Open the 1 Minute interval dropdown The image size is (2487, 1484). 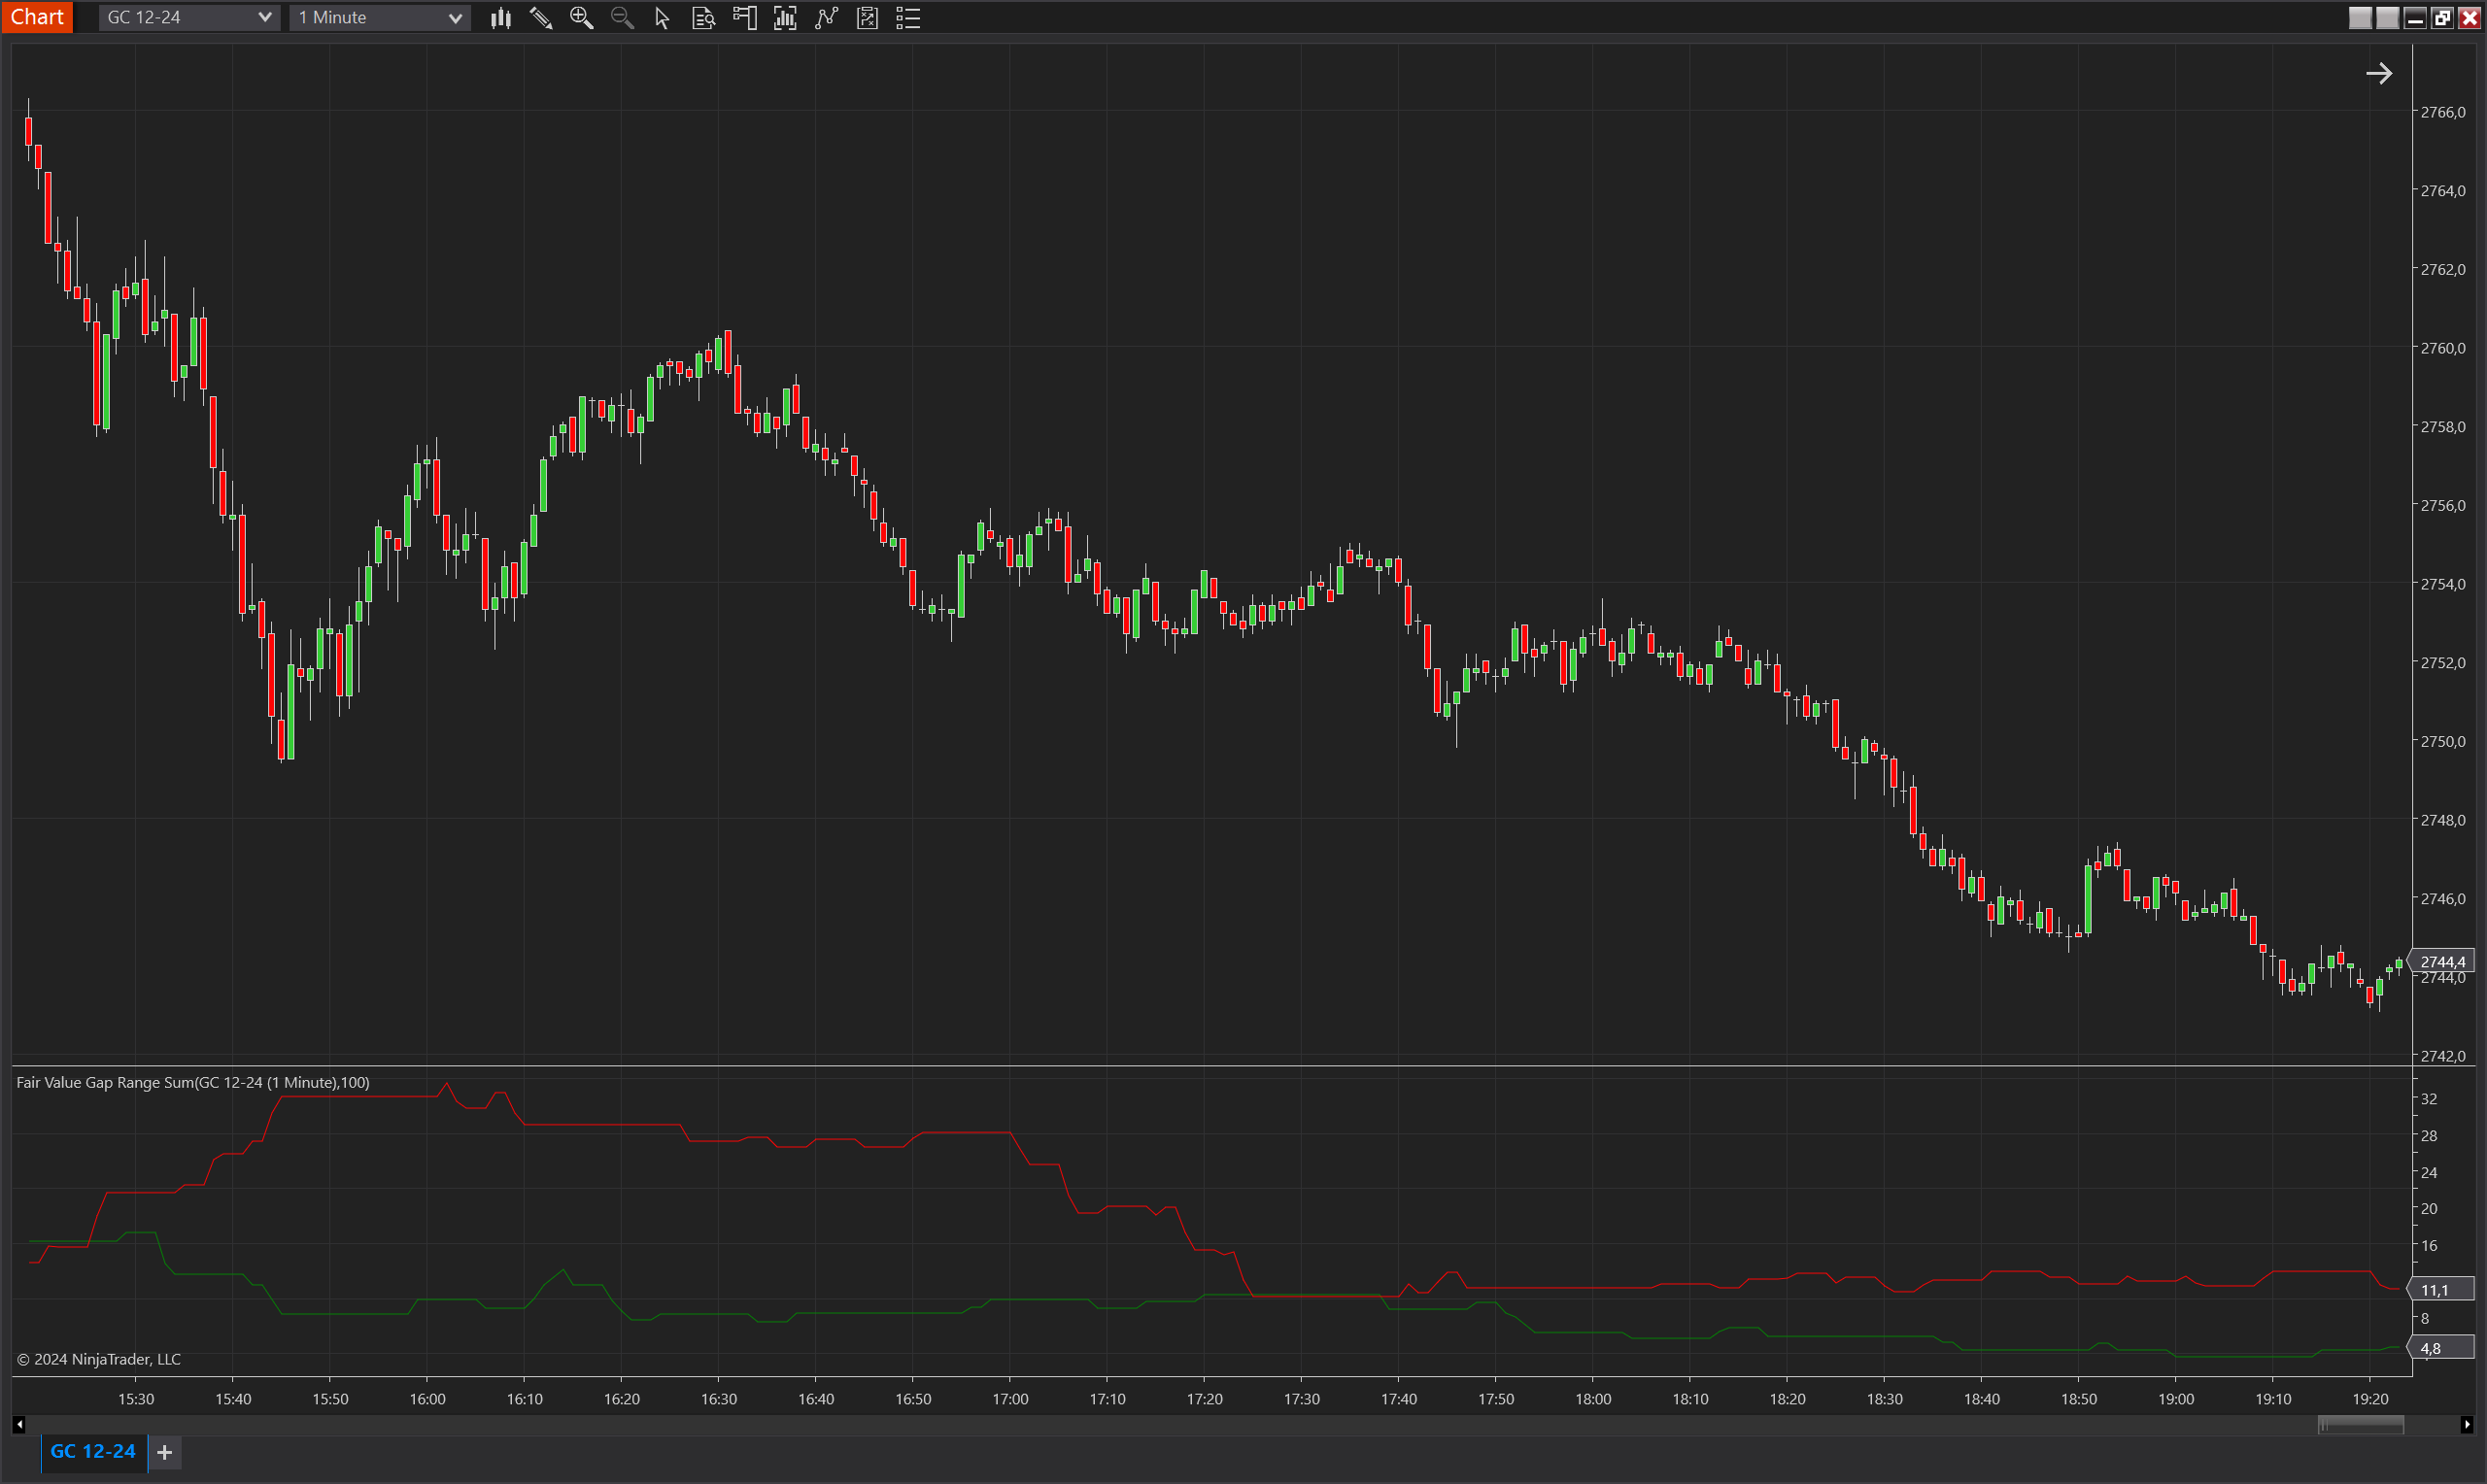380,18
